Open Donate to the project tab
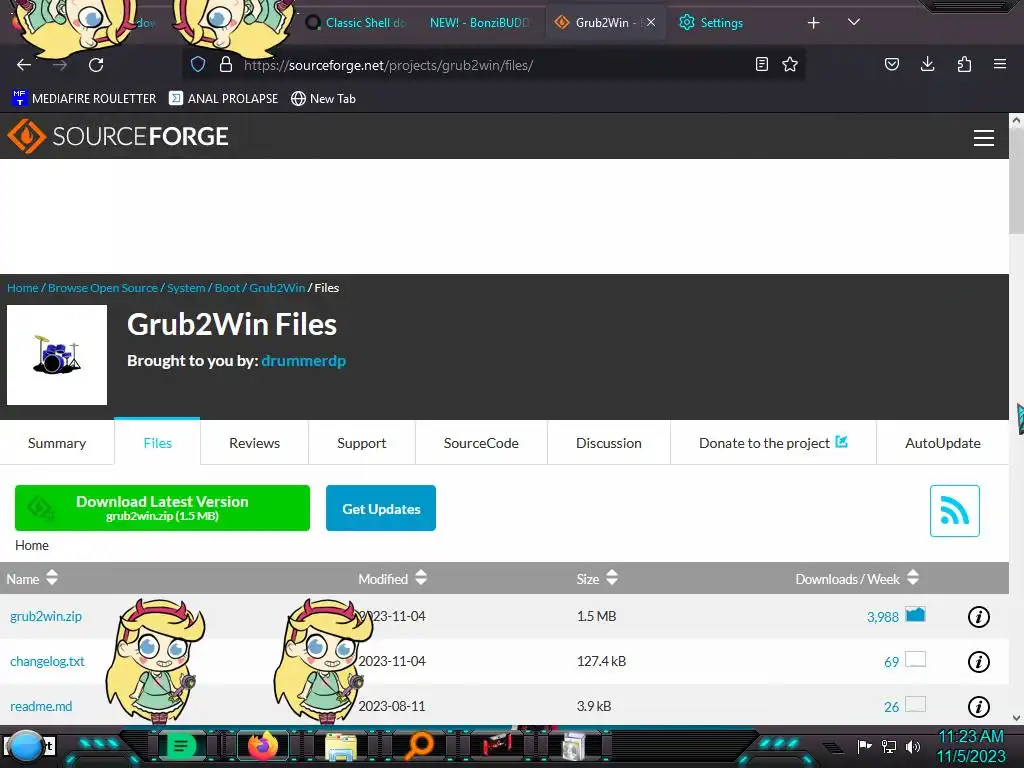The height and width of the screenshot is (768, 1024). [x=773, y=443]
